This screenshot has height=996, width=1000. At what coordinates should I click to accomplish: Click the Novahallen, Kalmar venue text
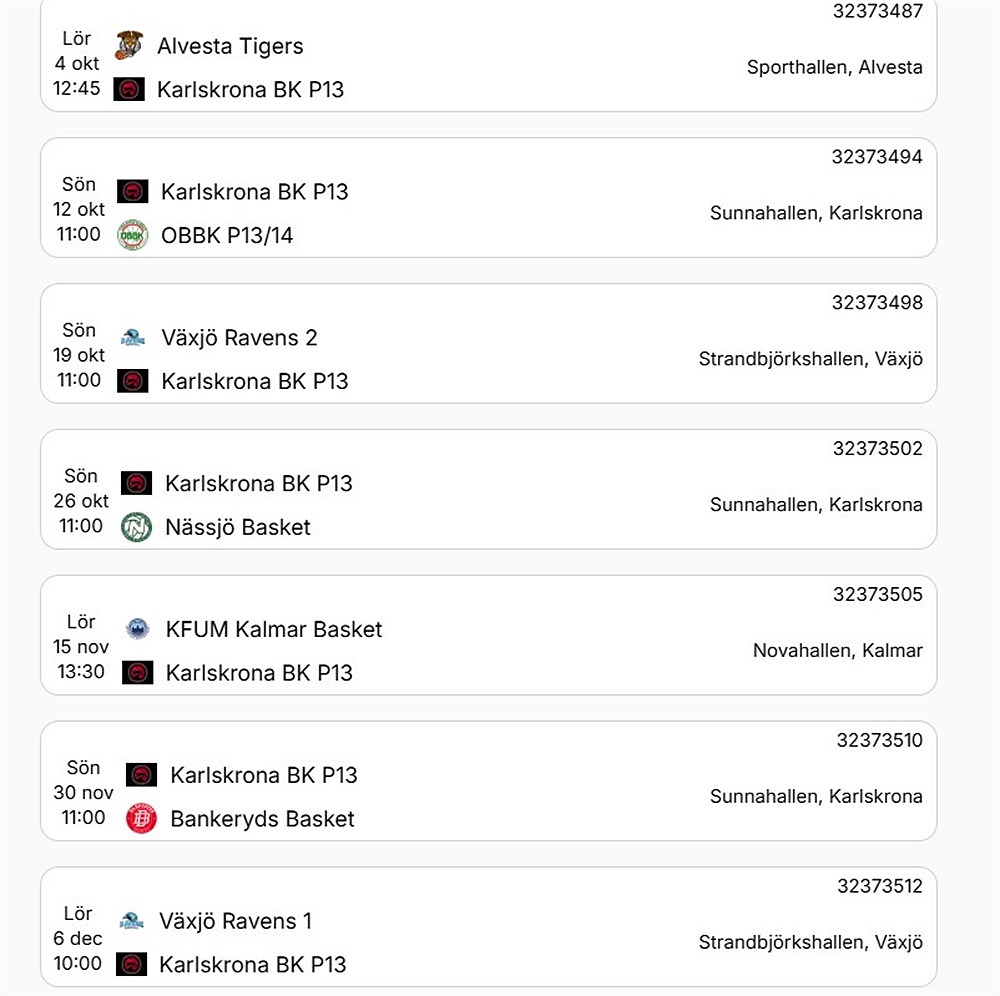click(x=837, y=651)
